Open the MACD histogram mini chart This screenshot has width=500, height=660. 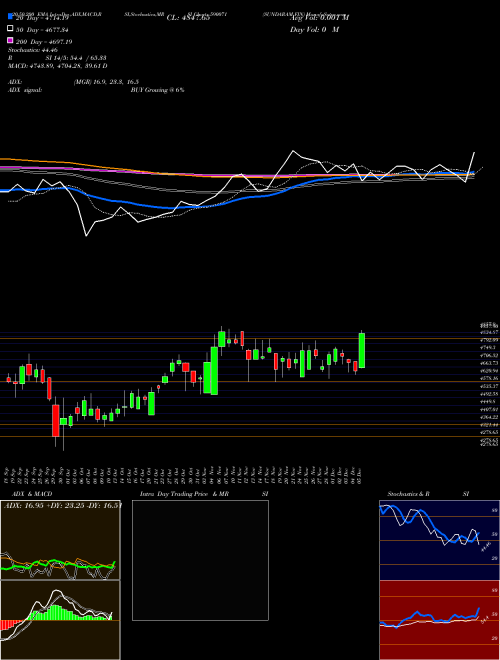click(60, 620)
